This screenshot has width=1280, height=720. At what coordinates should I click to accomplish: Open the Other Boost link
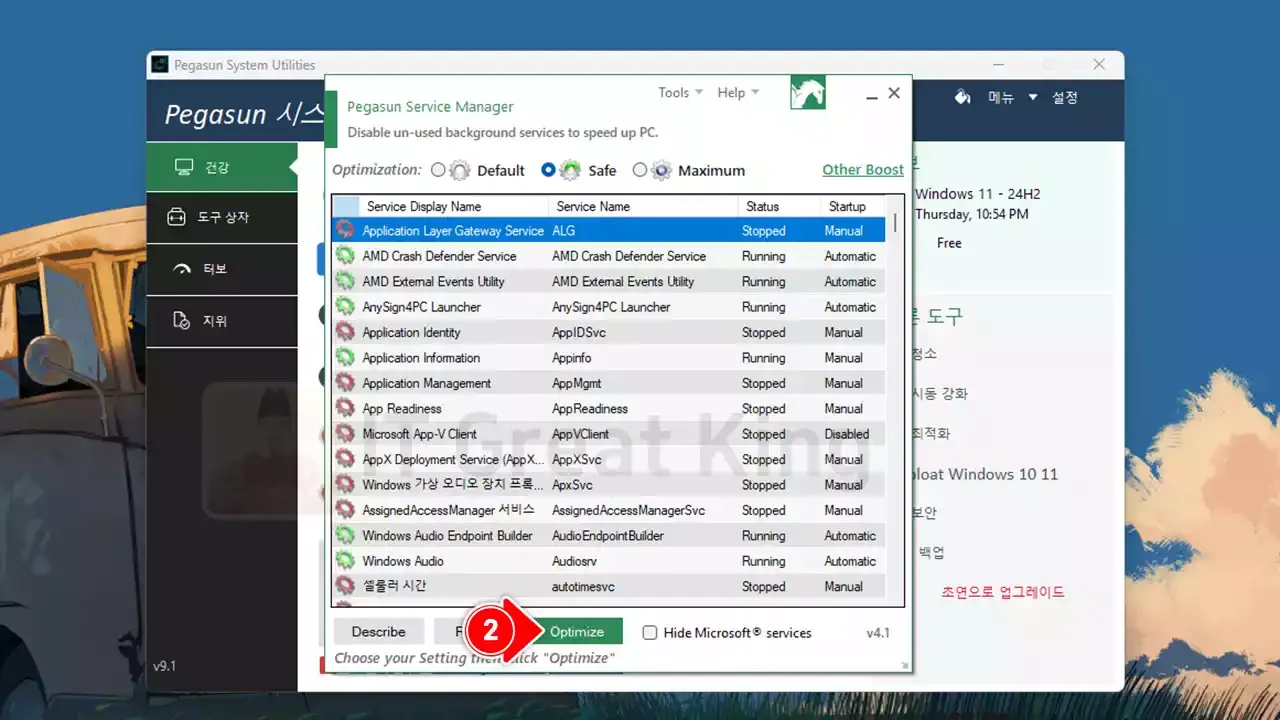pyautogui.click(x=863, y=170)
